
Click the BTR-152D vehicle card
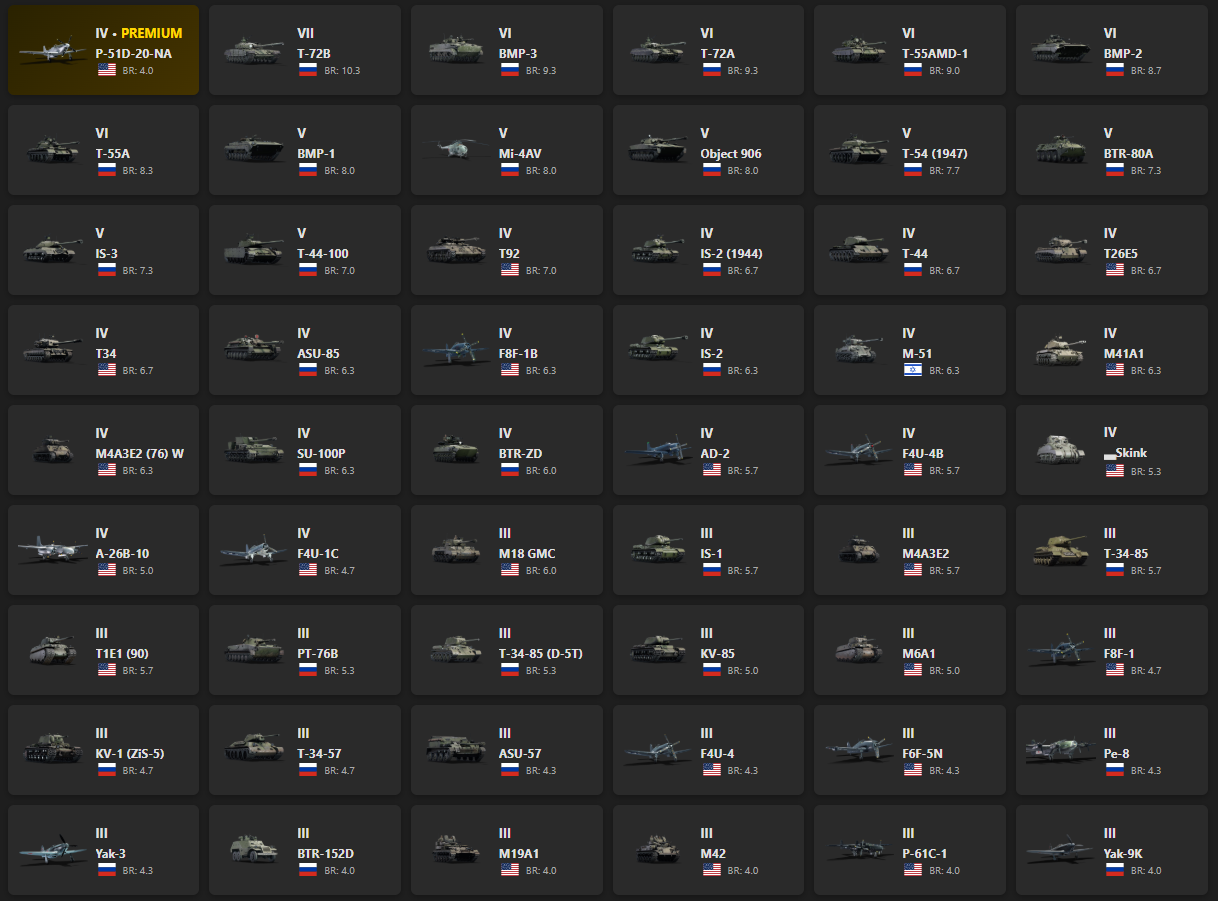[x=305, y=850]
